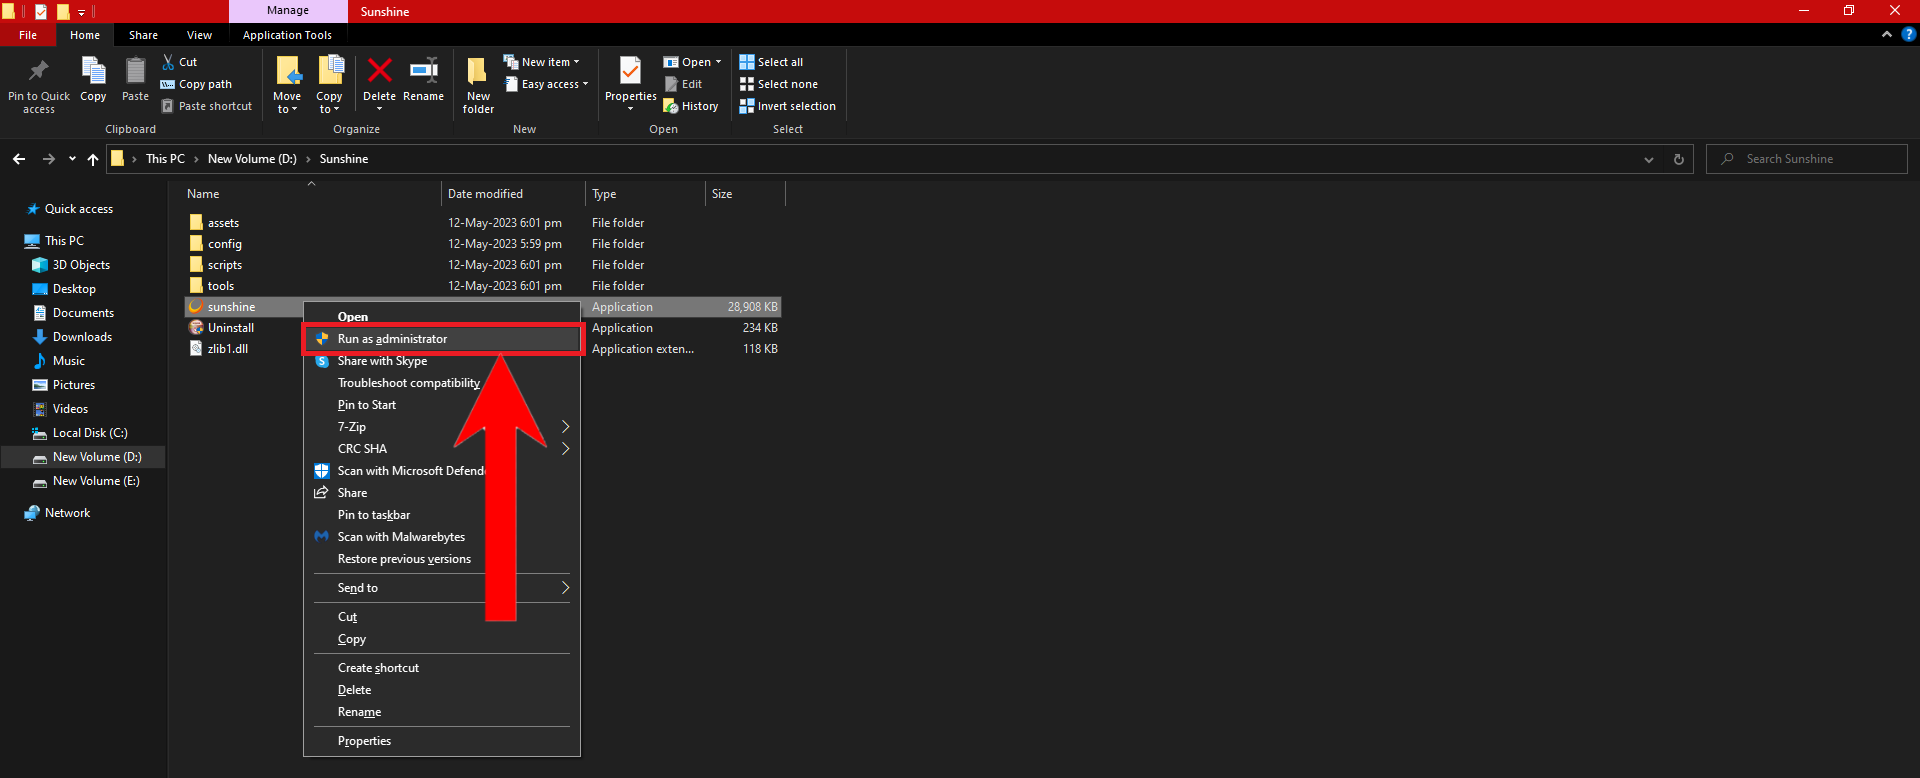Select the scripts folder
1920x778 pixels.
pyautogui.click(x=224, y=265)
